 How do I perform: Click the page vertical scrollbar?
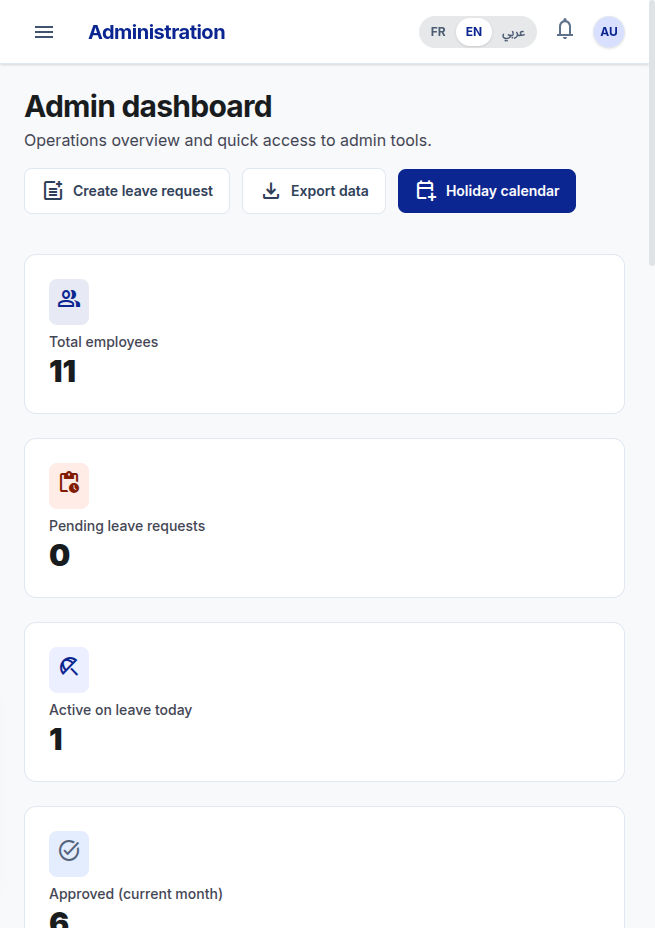[651, 133]
